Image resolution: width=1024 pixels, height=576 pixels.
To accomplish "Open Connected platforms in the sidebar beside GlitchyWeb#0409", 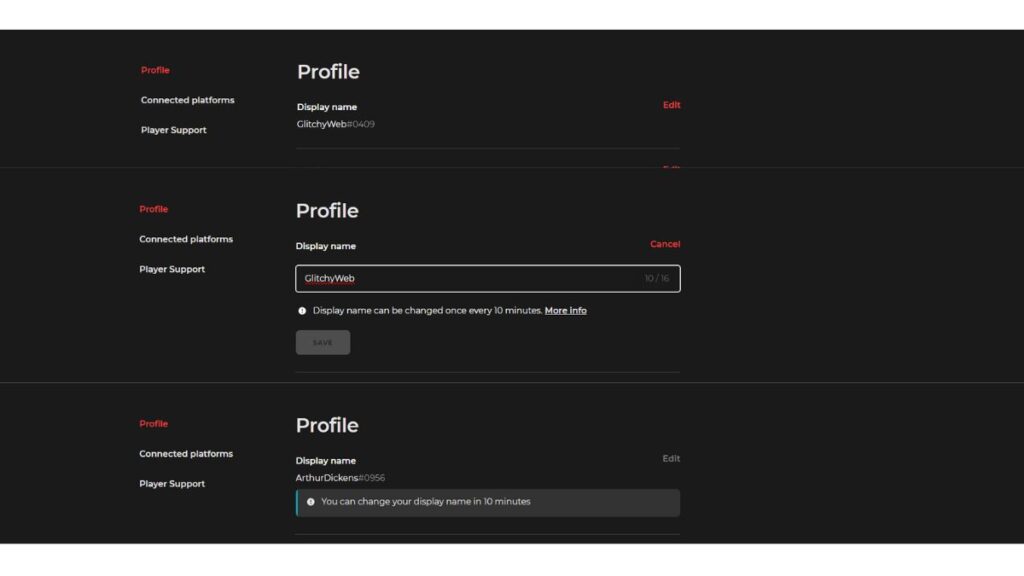I will [187, 100].
